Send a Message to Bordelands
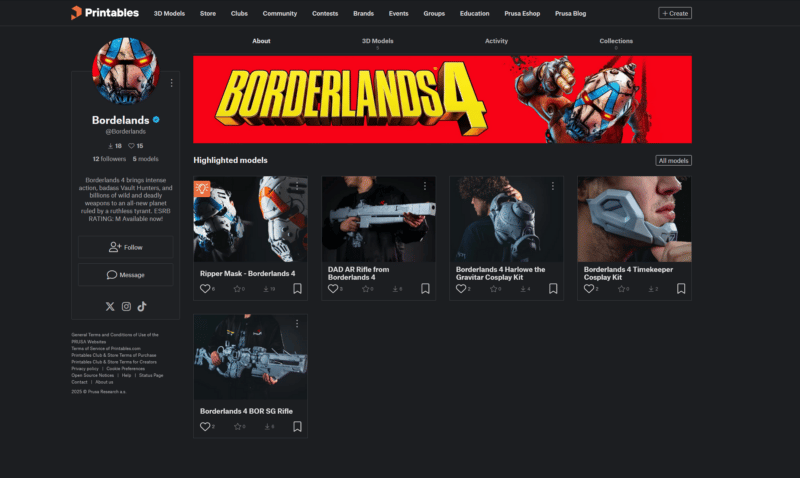 point(126,274)
